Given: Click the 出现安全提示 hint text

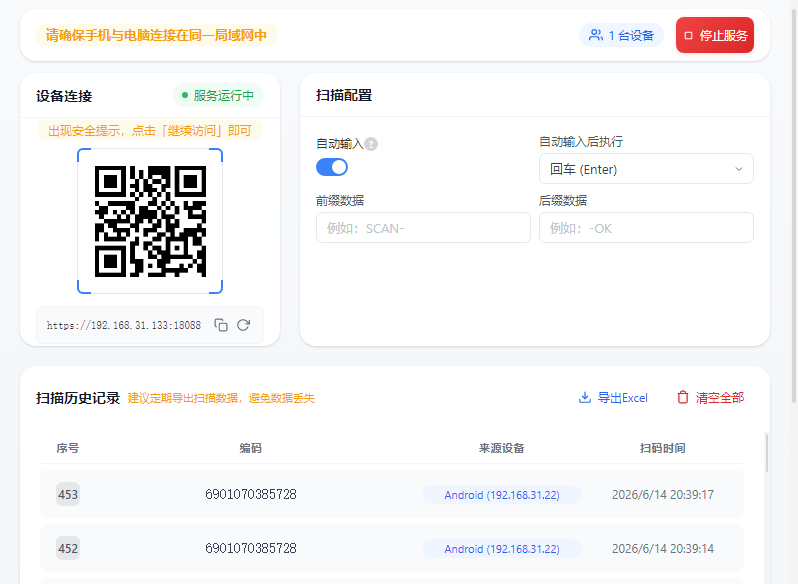Looking at the screenshot, I should click(150, 131).
